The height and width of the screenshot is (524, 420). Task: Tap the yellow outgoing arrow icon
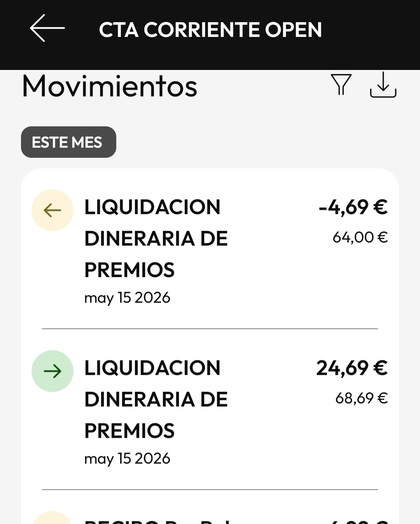point(52,210)
